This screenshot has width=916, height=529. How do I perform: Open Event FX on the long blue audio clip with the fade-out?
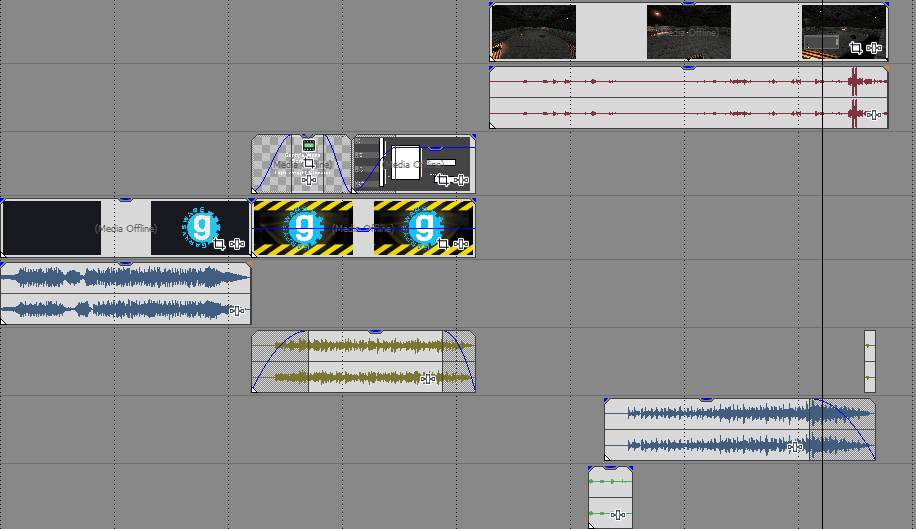point(795,447)
